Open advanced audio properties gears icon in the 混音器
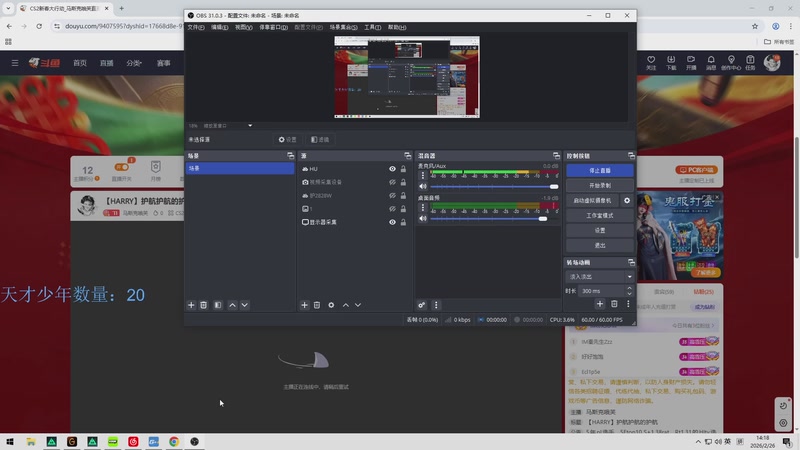Image resolution: width=800 pixels, height=450 pixels. [x=421, y=305]
